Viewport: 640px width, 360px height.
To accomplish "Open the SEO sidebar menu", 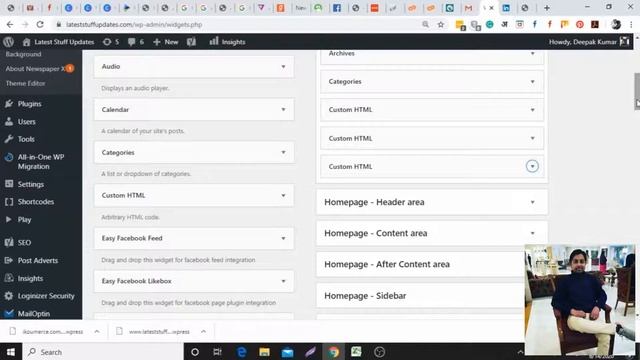I will click(x=24, y=242).
